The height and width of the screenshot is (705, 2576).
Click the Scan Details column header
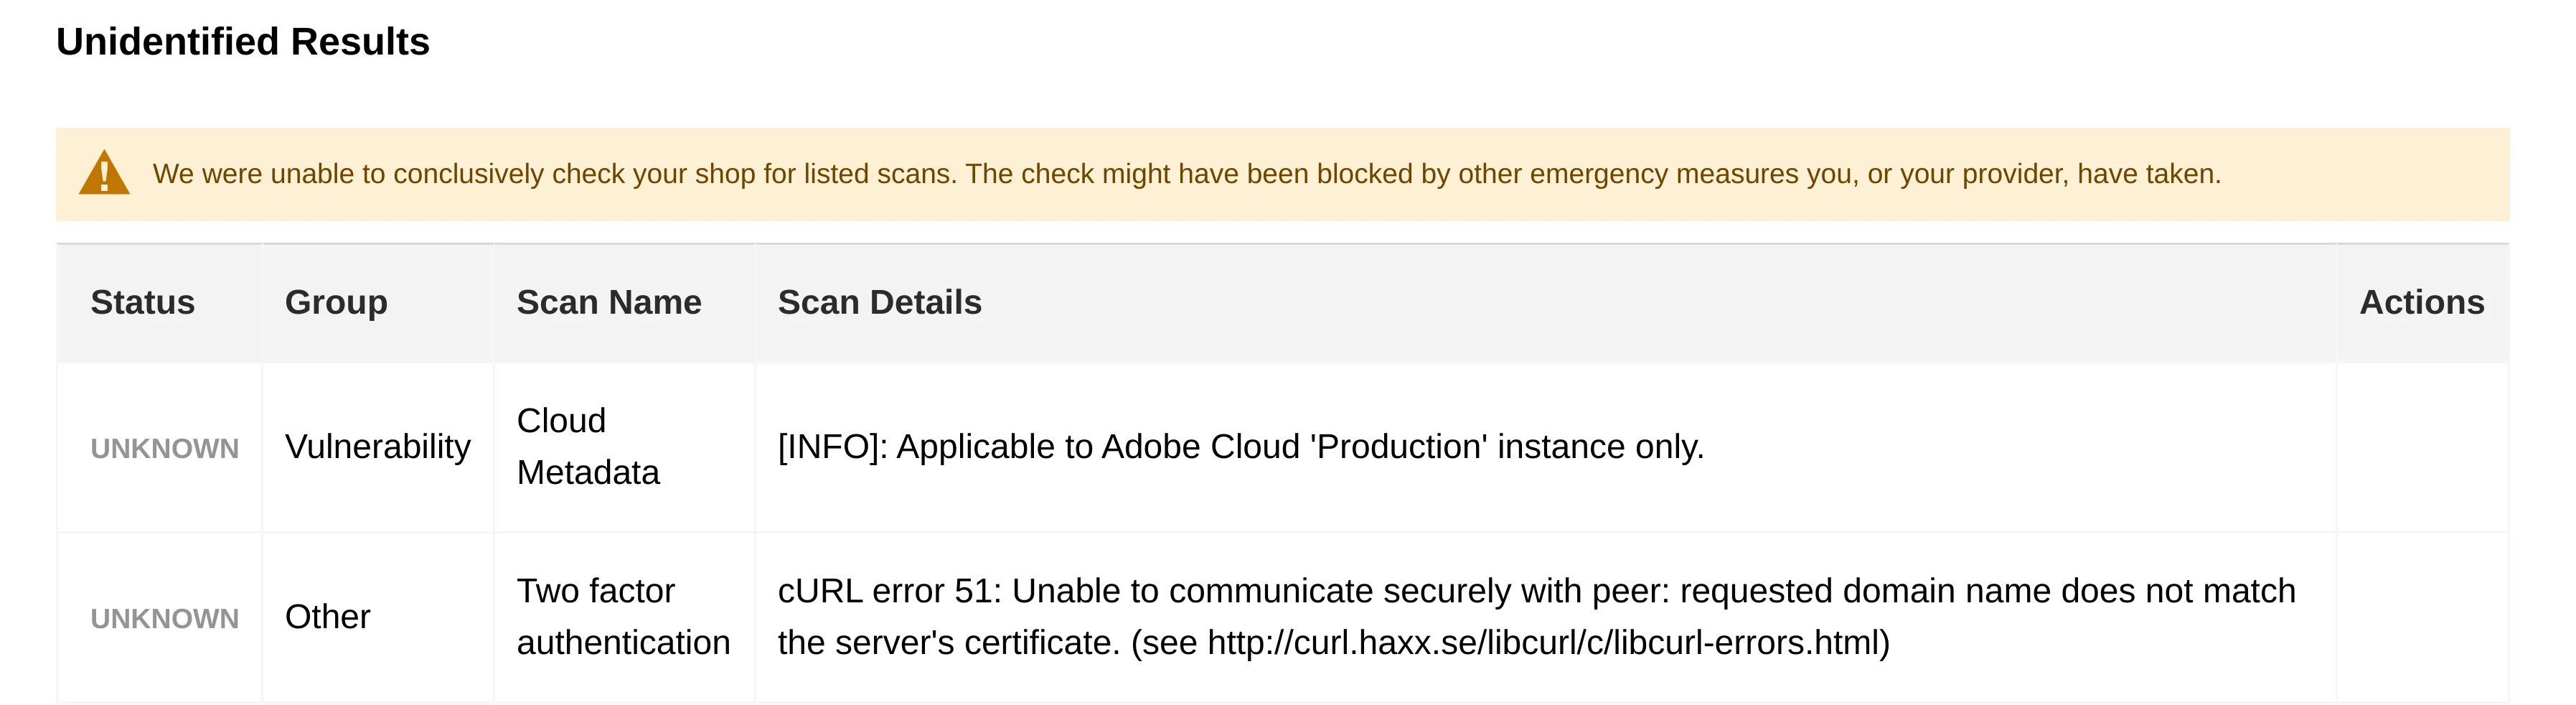click(880, 302)
